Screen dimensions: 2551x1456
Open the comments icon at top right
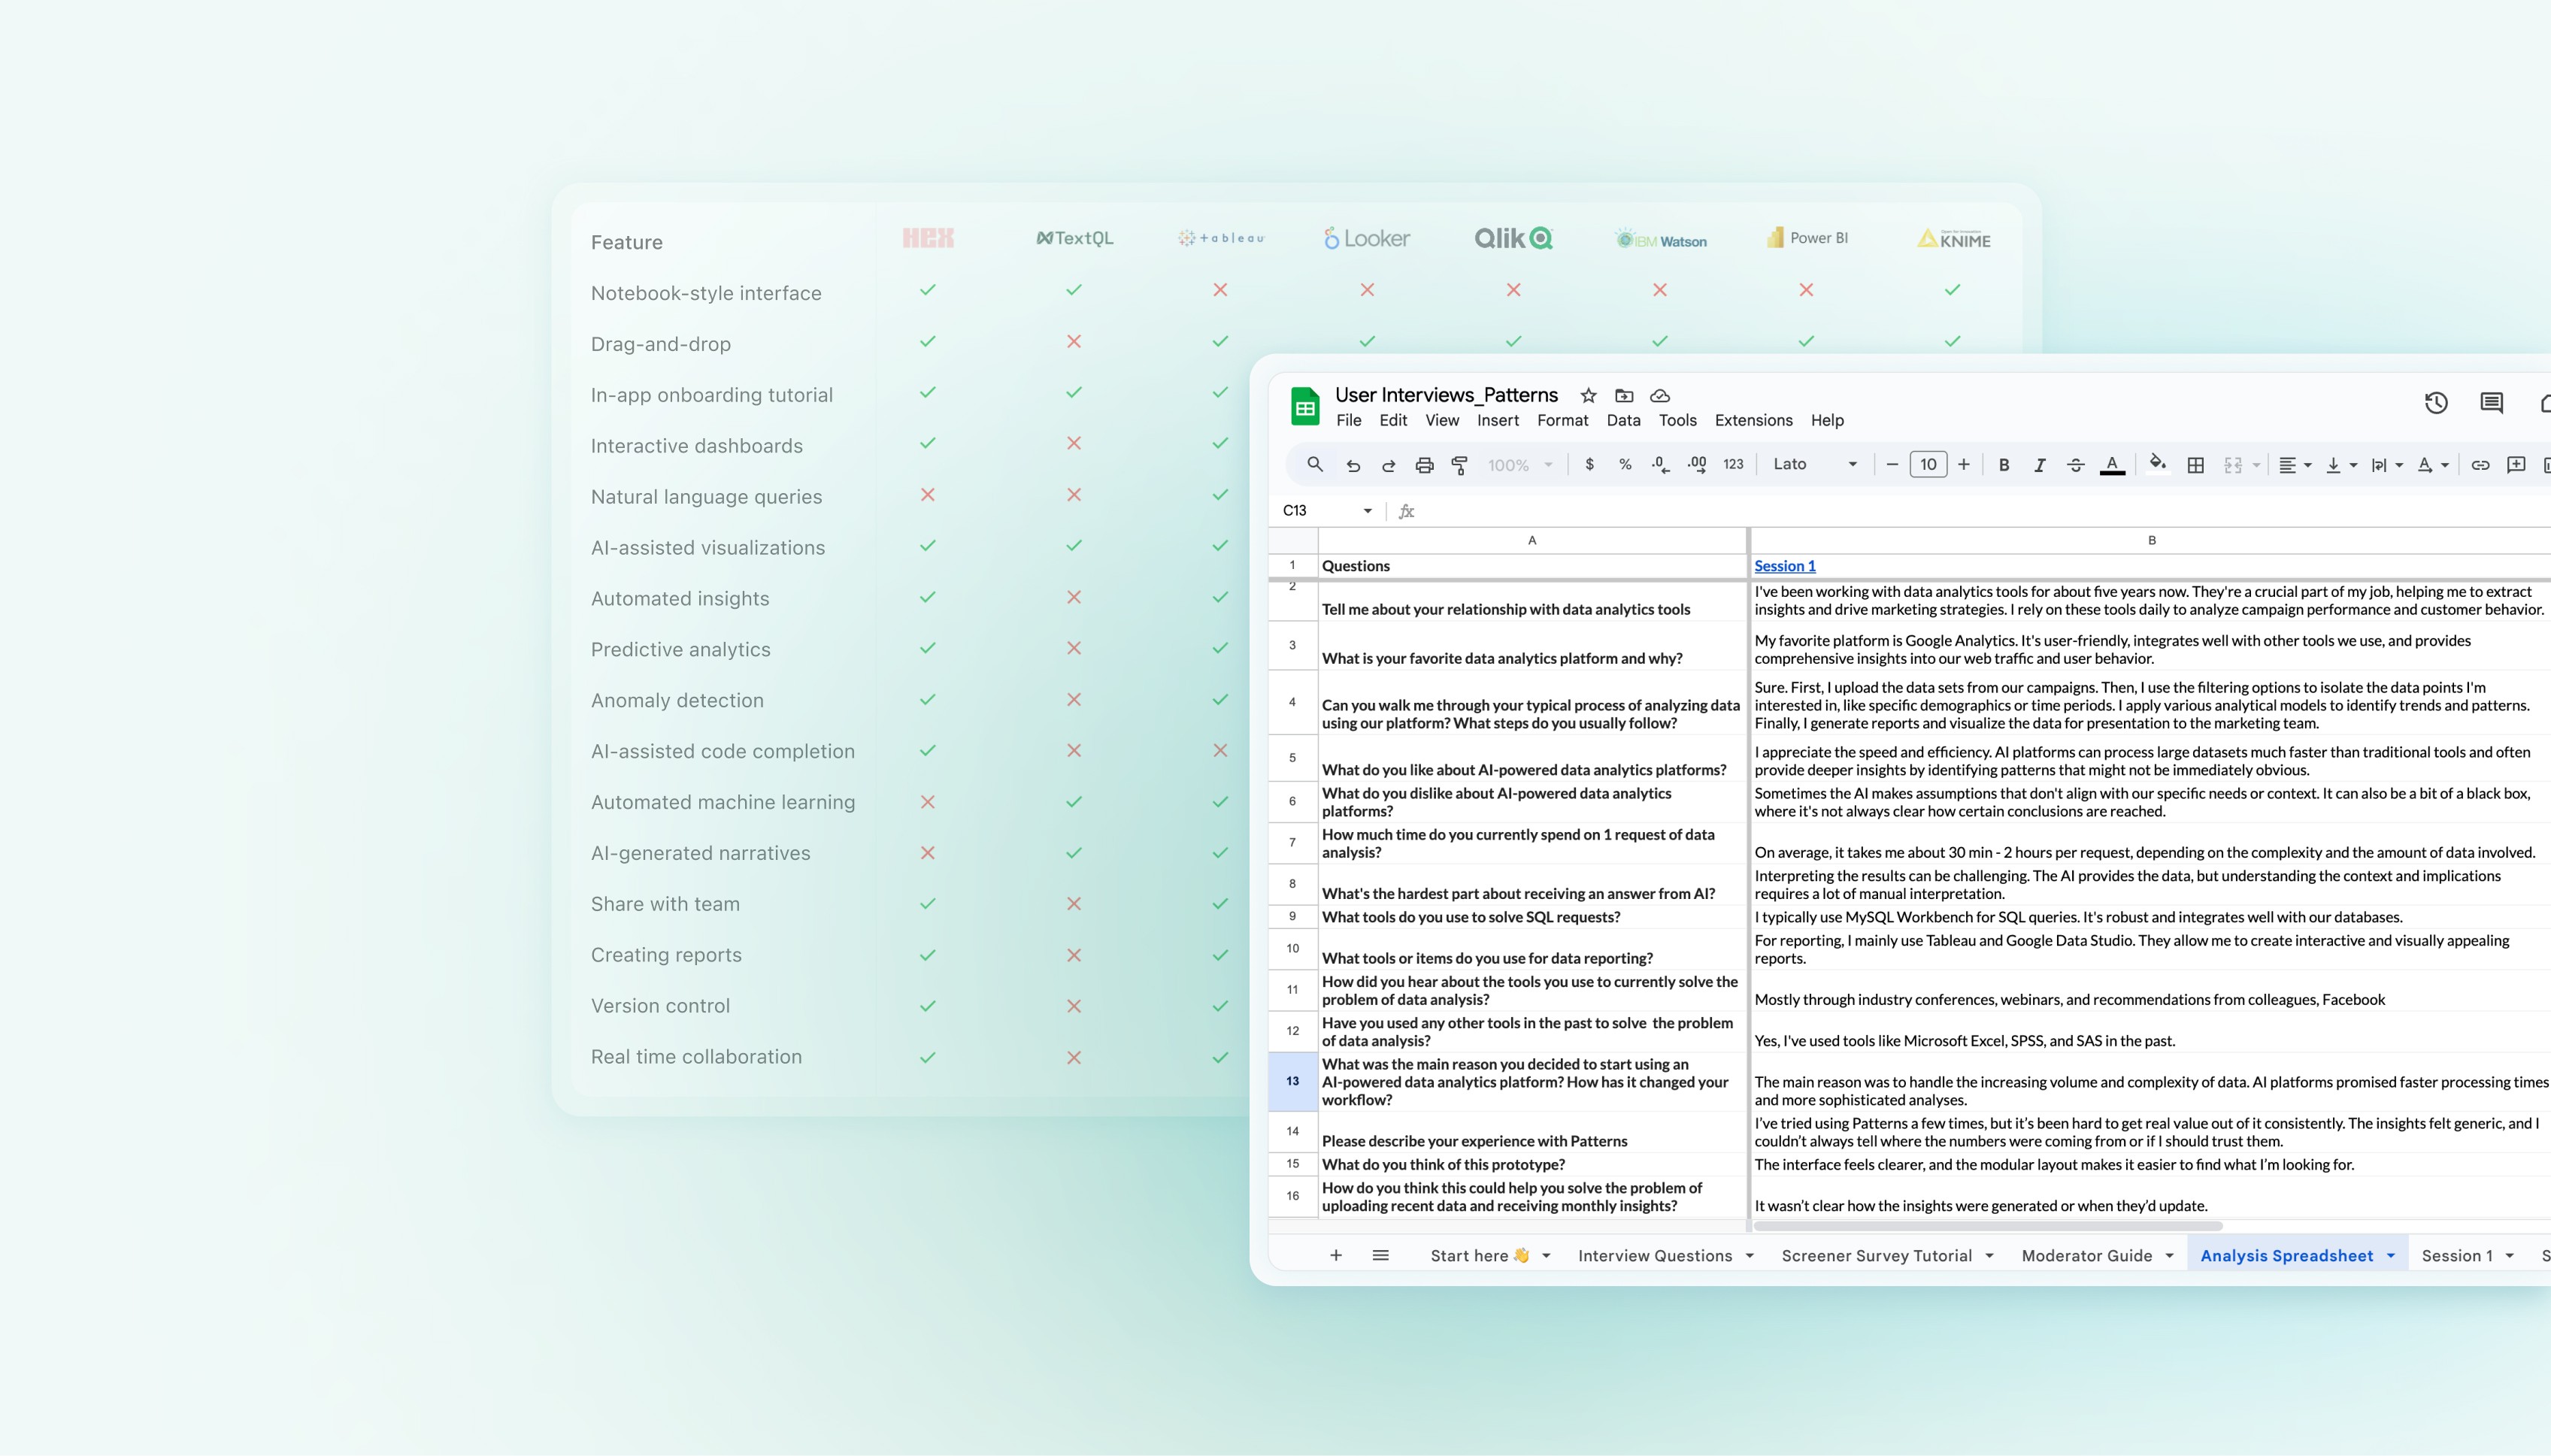pyautogui.click(x=2491, y=403)
